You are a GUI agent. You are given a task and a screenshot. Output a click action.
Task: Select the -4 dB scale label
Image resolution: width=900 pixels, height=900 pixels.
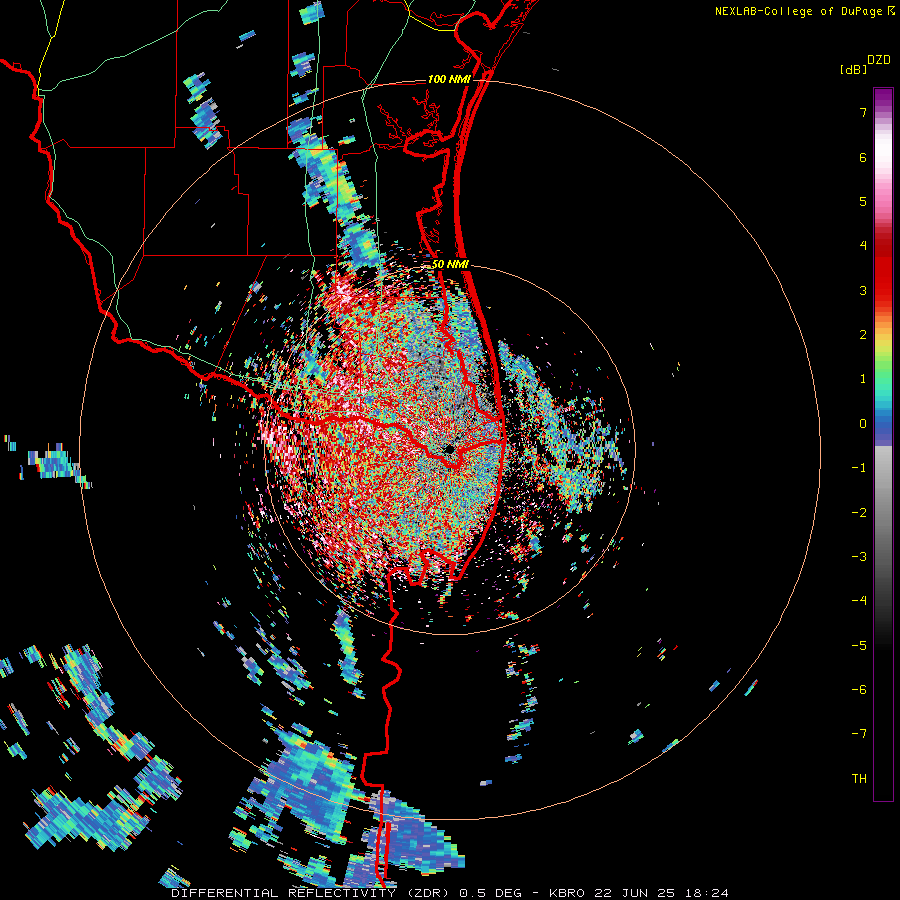(x=859, y=601)
